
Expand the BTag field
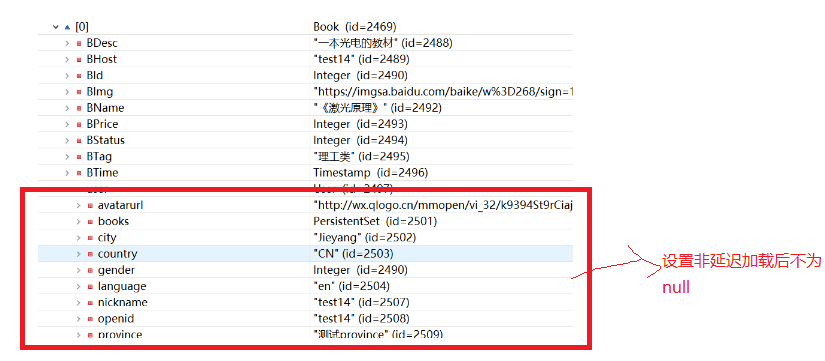(67, 157)
